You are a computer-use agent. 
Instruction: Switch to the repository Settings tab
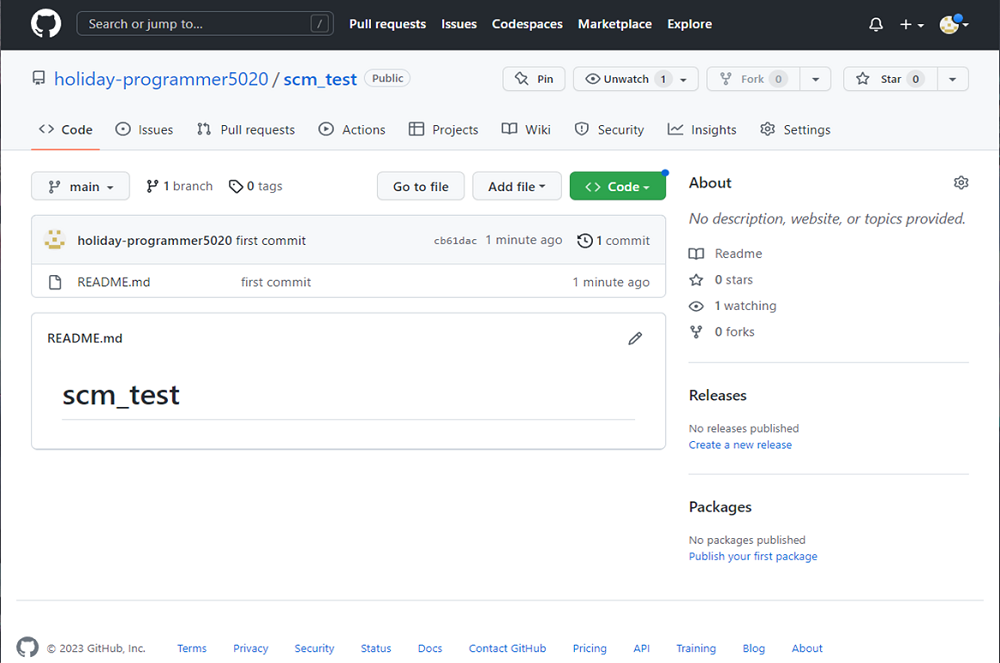(x=795, y=130)
